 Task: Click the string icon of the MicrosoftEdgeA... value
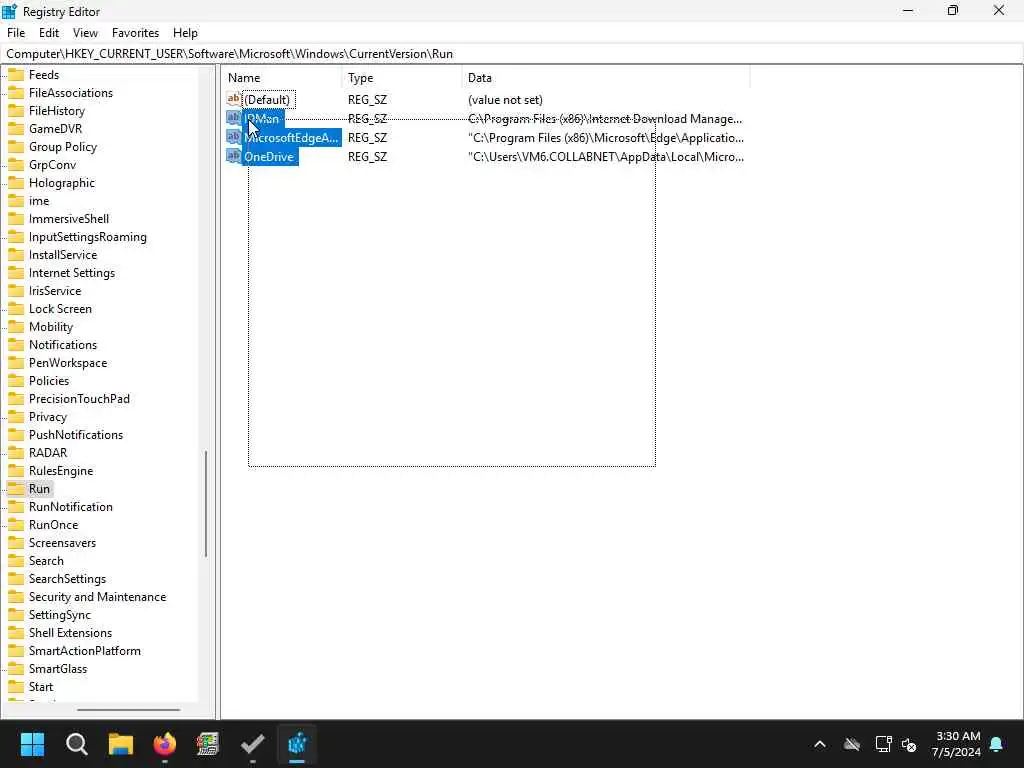tap(233, 137)
